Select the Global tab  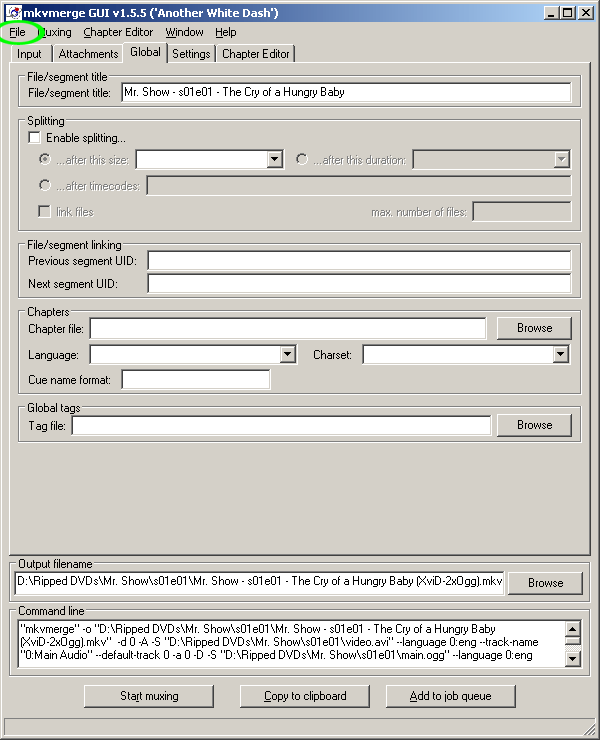click(x=145, y=52)
